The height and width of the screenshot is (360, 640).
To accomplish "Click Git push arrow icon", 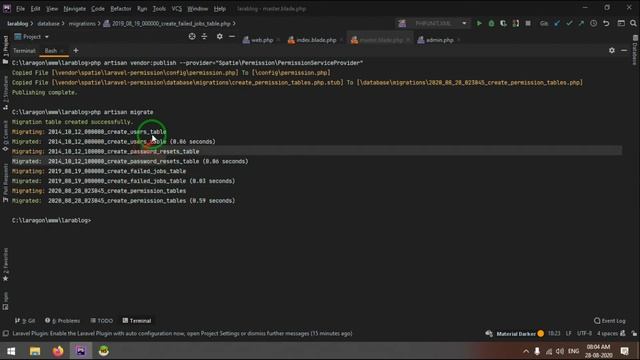I will coord(581,23).
